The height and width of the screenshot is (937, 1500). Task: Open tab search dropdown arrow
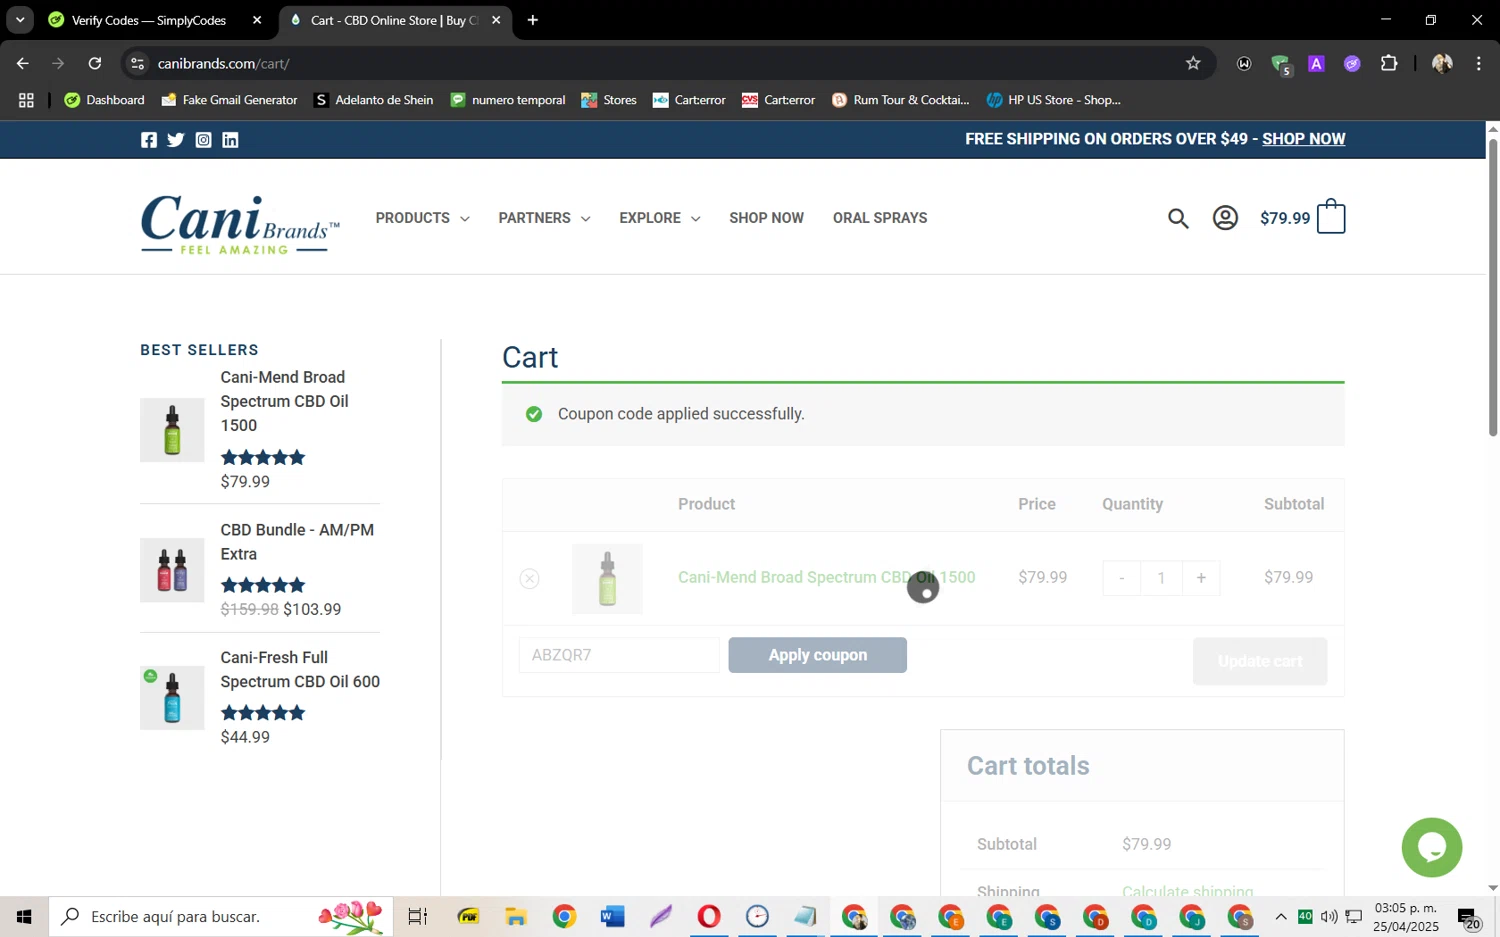(20, 20)
